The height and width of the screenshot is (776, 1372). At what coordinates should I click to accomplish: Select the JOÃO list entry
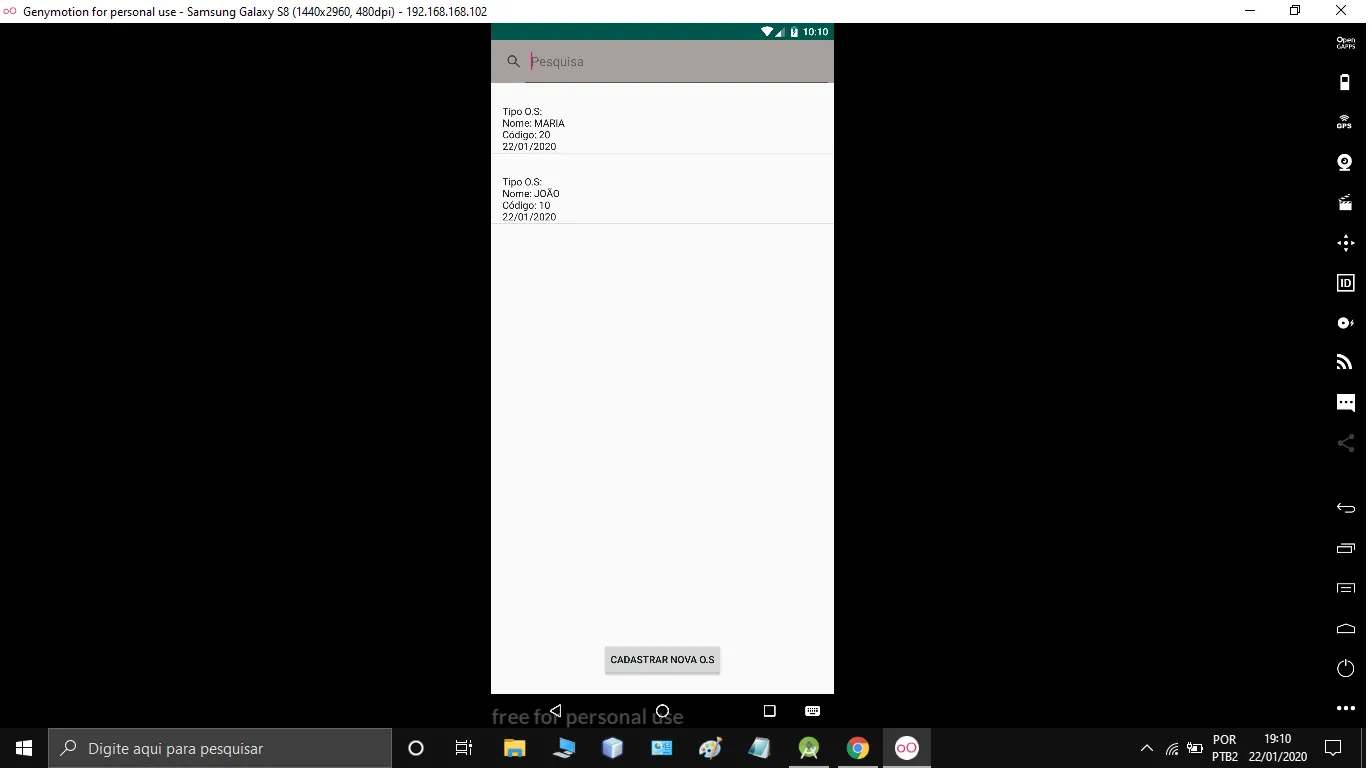(662, 199)
